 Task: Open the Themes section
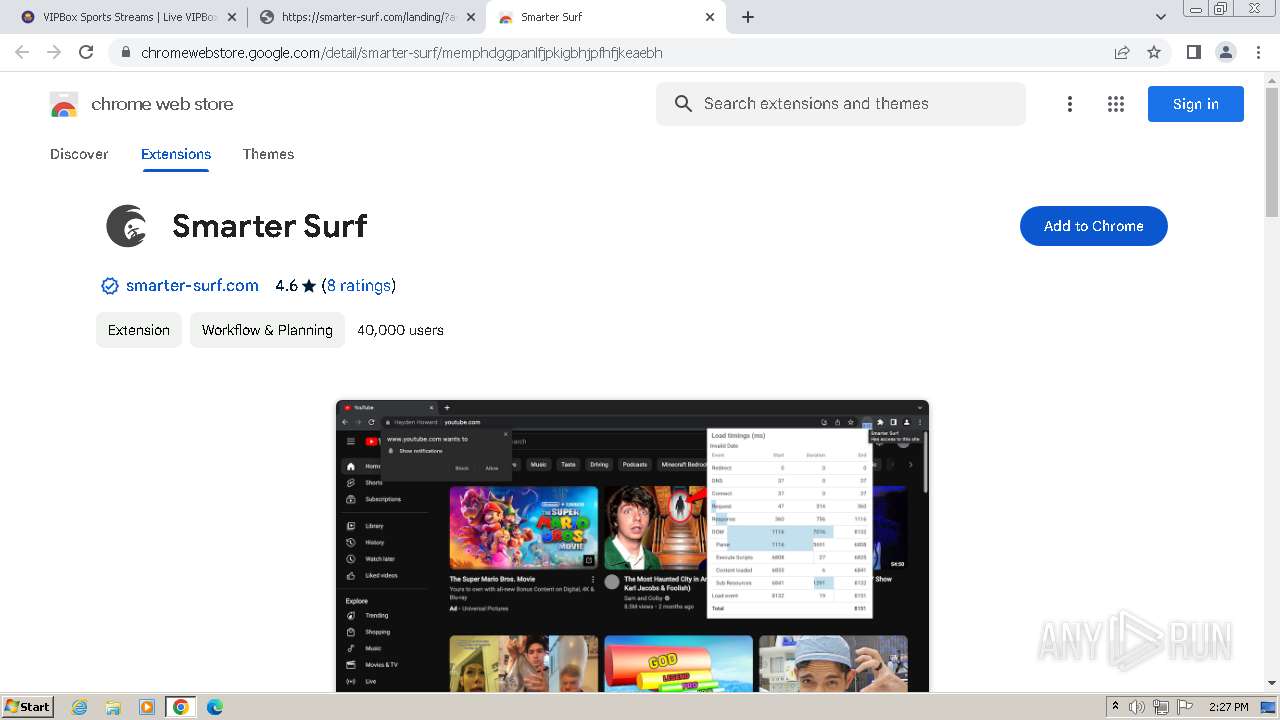coord(268,154)
